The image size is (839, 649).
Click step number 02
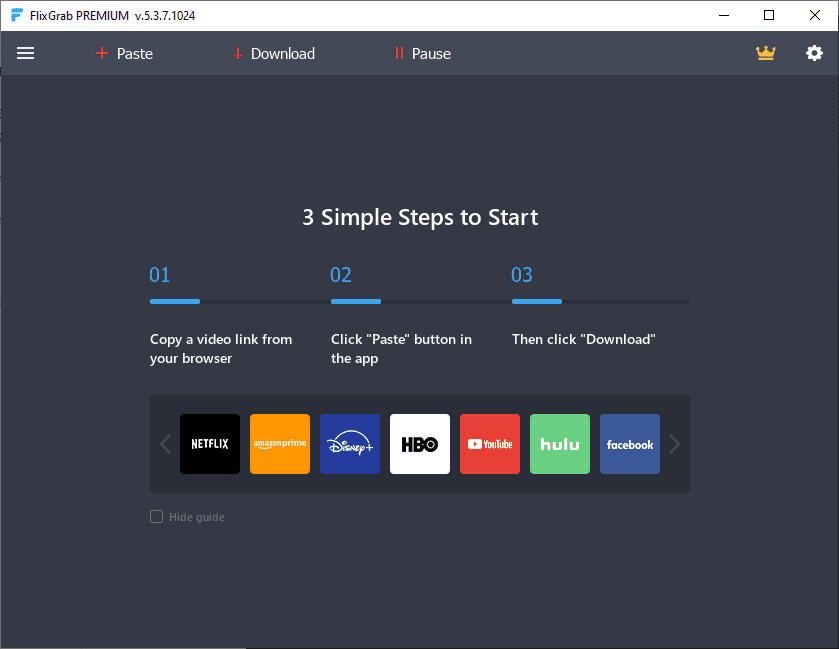click(341, 275)
